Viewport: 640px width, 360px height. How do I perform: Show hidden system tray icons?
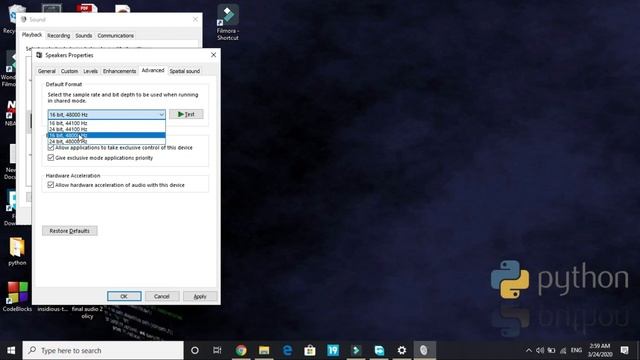529,350
